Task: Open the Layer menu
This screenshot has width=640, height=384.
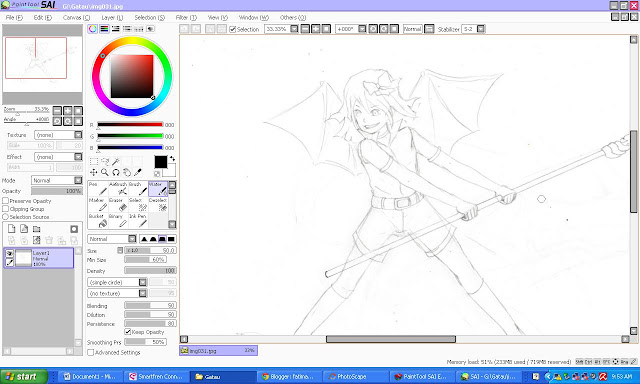Action: [x=112, y=18]
